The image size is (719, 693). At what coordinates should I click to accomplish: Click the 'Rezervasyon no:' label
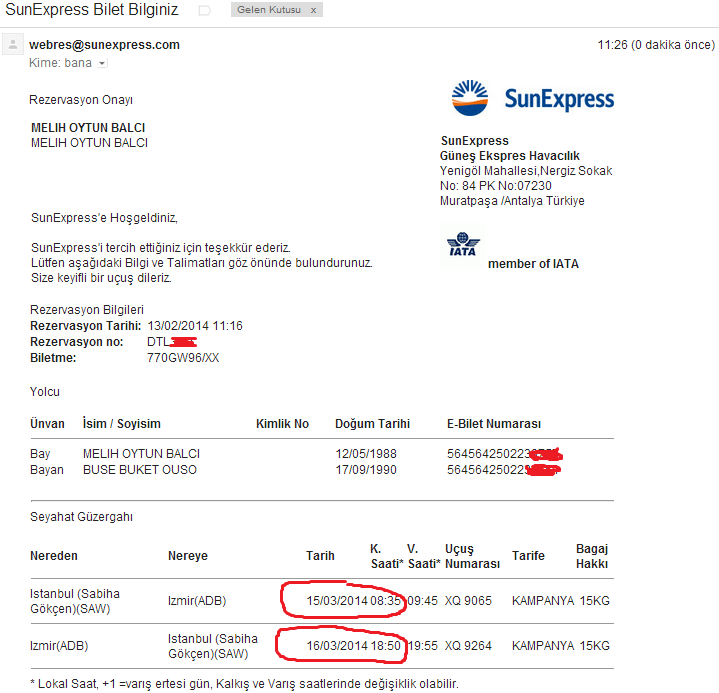(77, 342)
